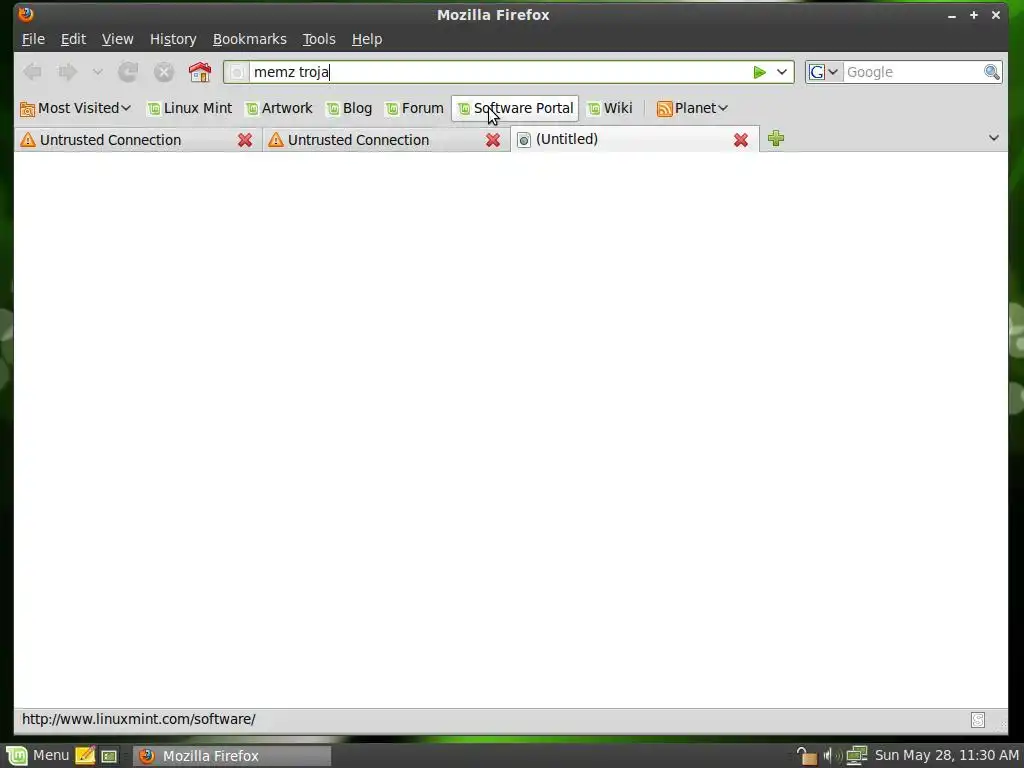The height and width of the screenshot is (768, 1024).
Task: Open the Linux Mint Menu button
Action: [x=38, y=756]
